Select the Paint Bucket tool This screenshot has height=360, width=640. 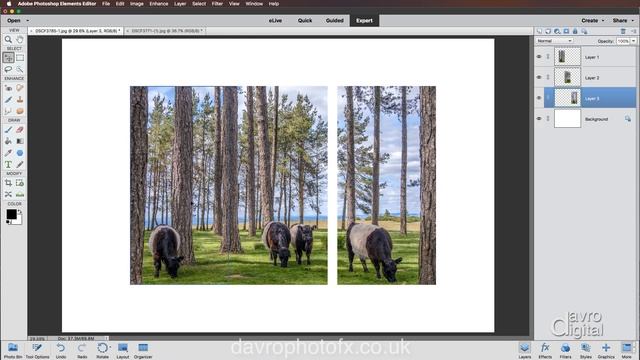(x=8, y=141)
